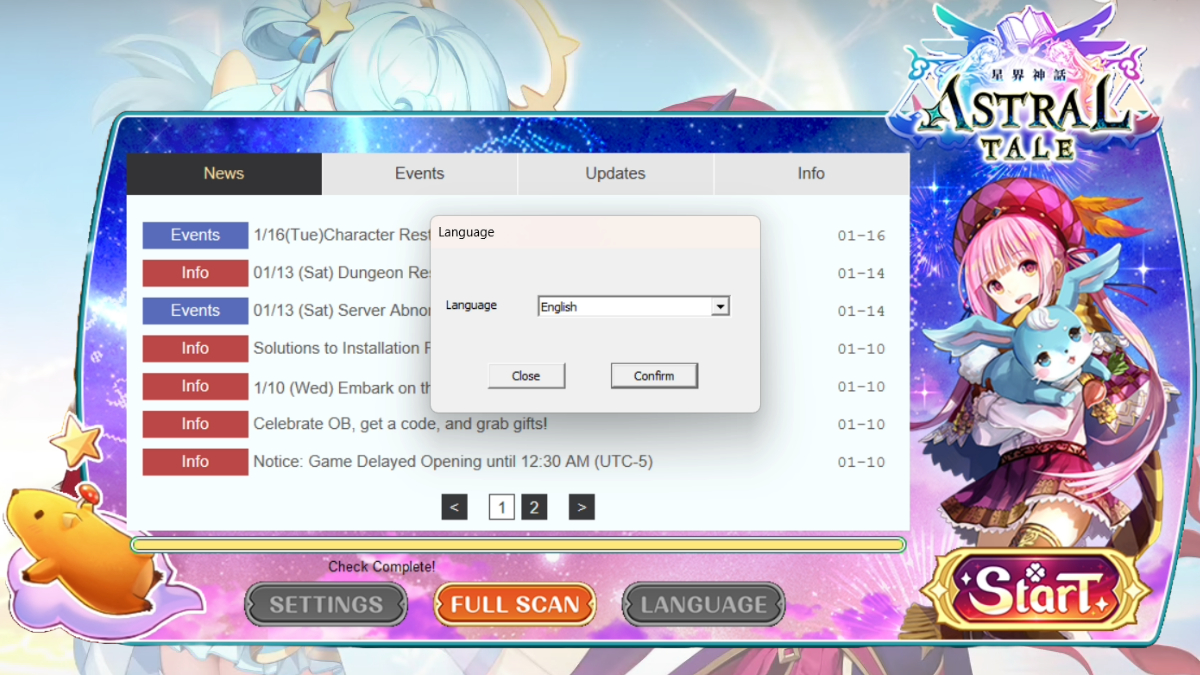Click the Info badge on the installation solutions entry

click(x=194, y=348)
